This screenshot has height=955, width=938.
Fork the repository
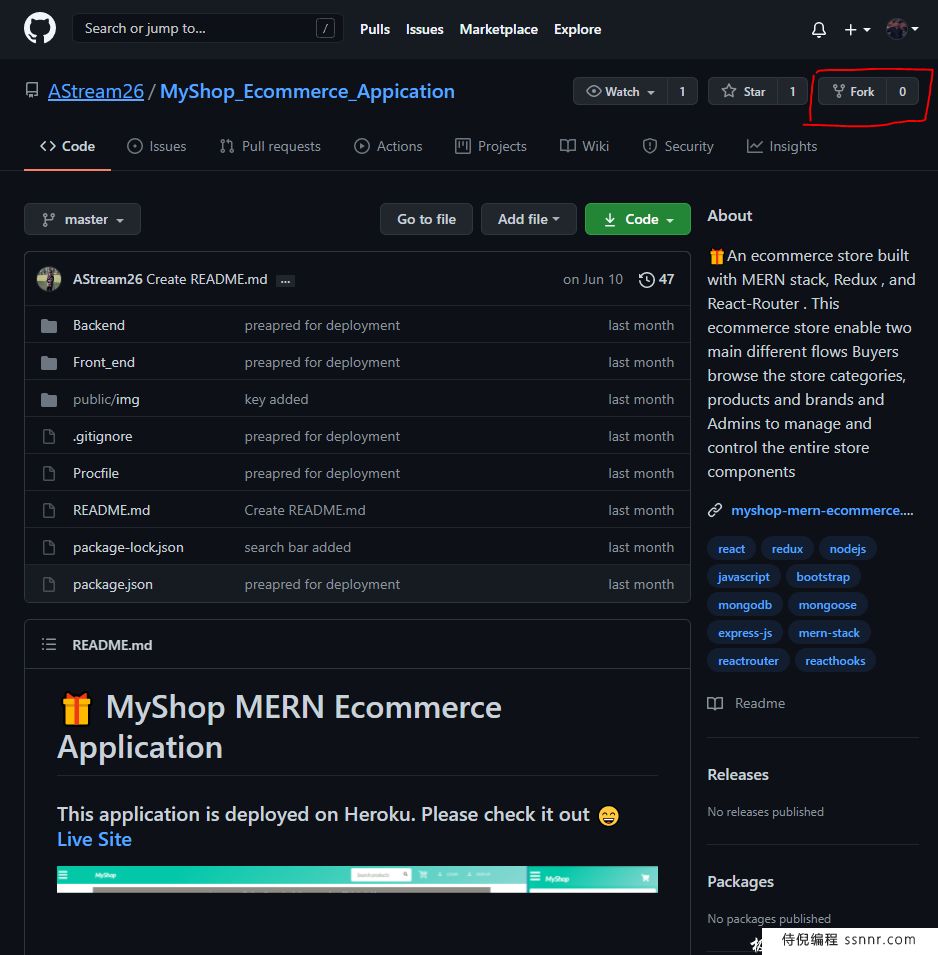[853, 91]
